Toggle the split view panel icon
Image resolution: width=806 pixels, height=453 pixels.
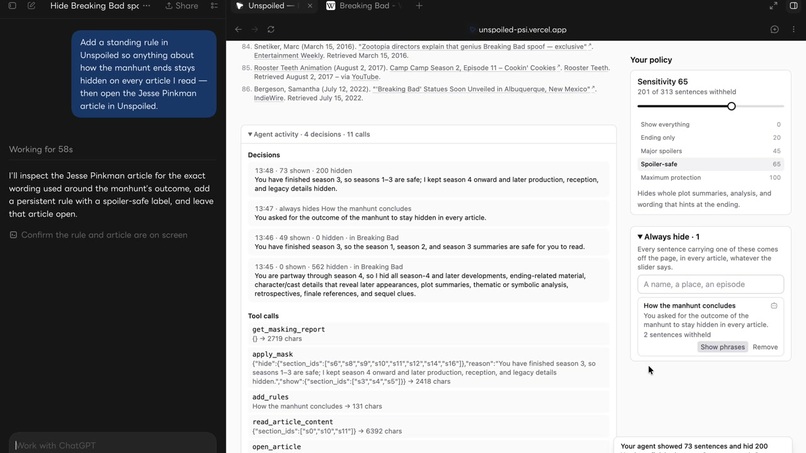[x=794, y=6]
